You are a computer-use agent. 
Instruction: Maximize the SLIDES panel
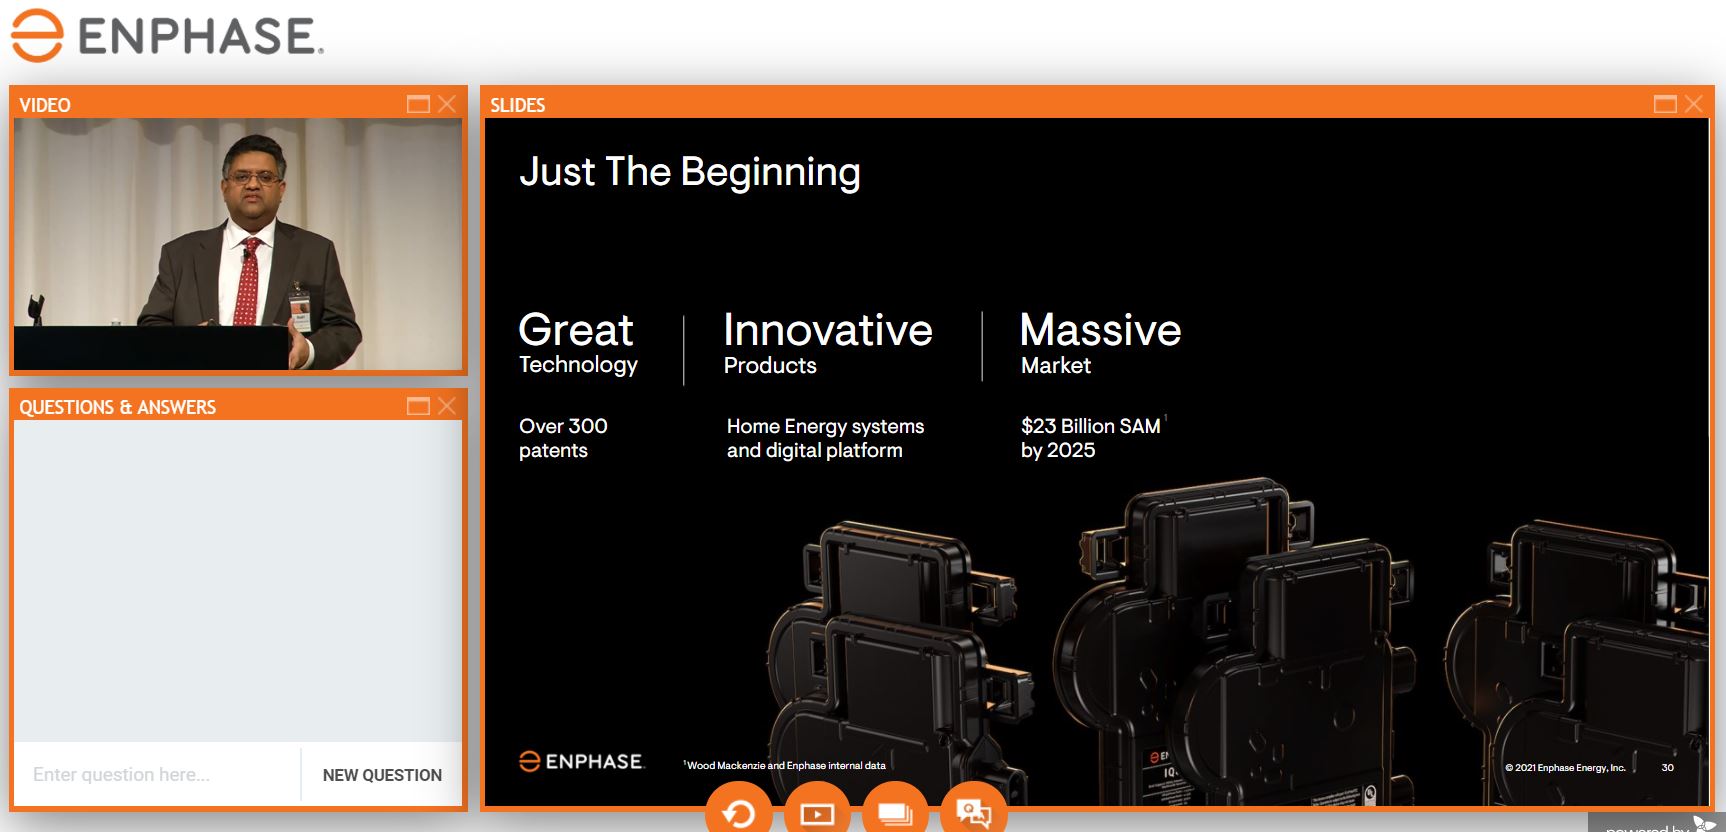(x=1666, y=104)
